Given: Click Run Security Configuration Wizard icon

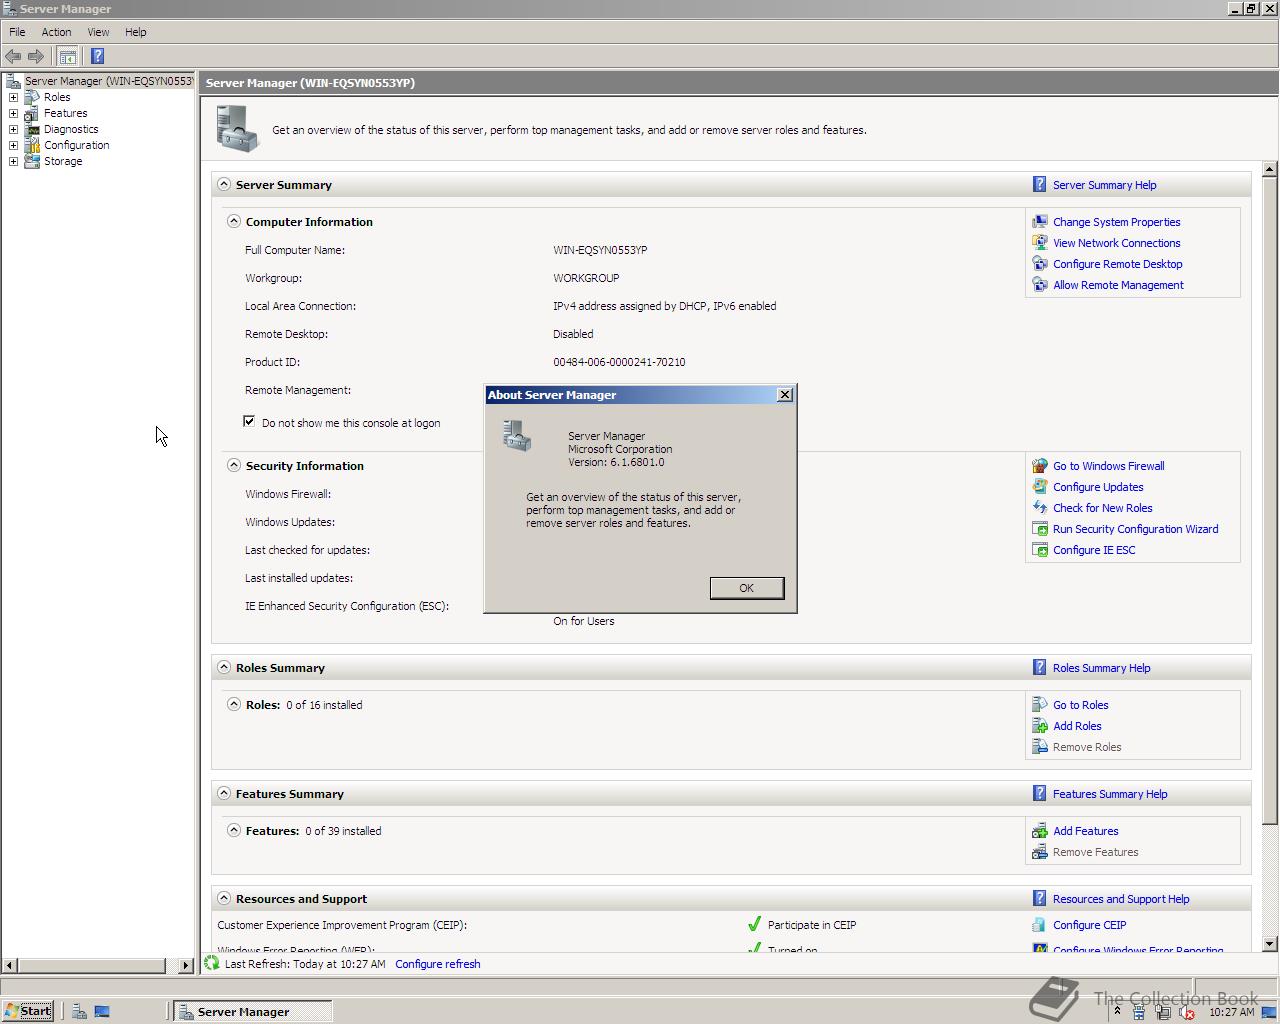Looking at the screenshot, I should 1040,529.
